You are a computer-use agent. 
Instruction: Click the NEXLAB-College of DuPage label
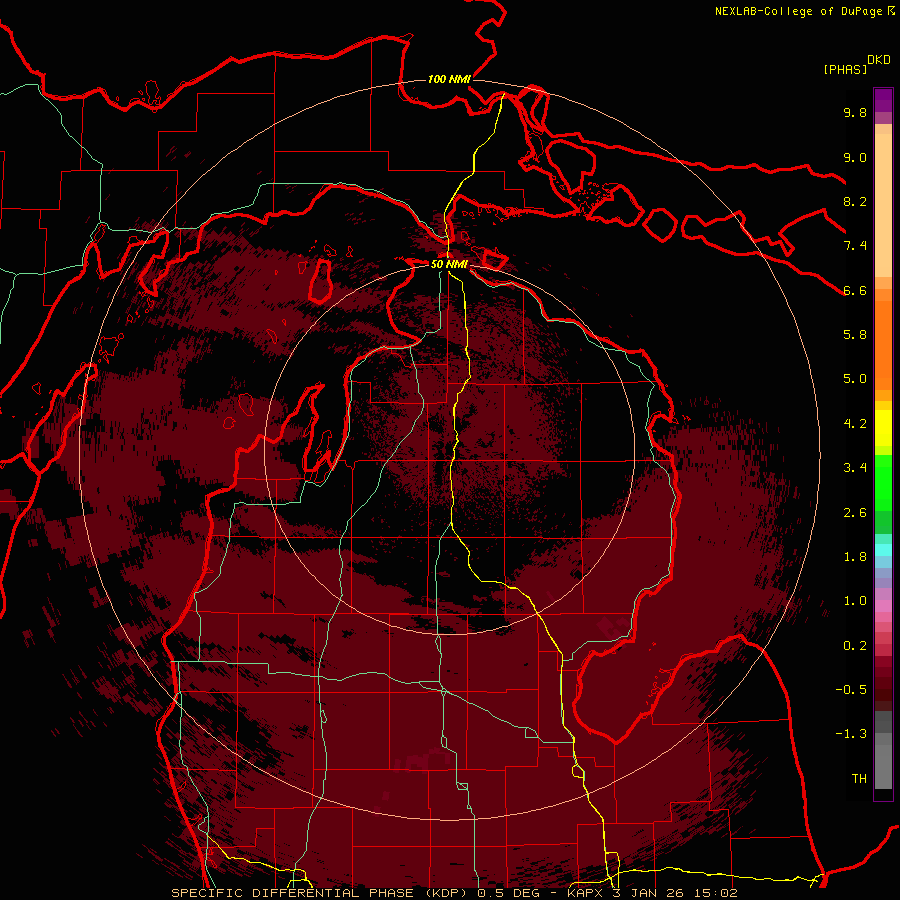[799, 11]
